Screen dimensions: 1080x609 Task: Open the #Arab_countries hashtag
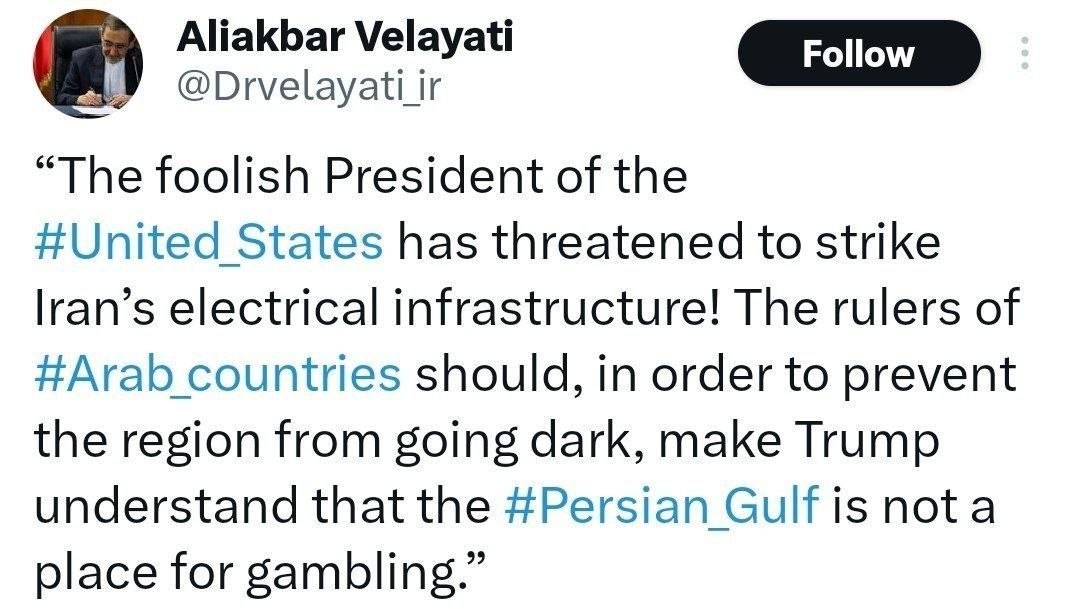[x=218, y=375]
